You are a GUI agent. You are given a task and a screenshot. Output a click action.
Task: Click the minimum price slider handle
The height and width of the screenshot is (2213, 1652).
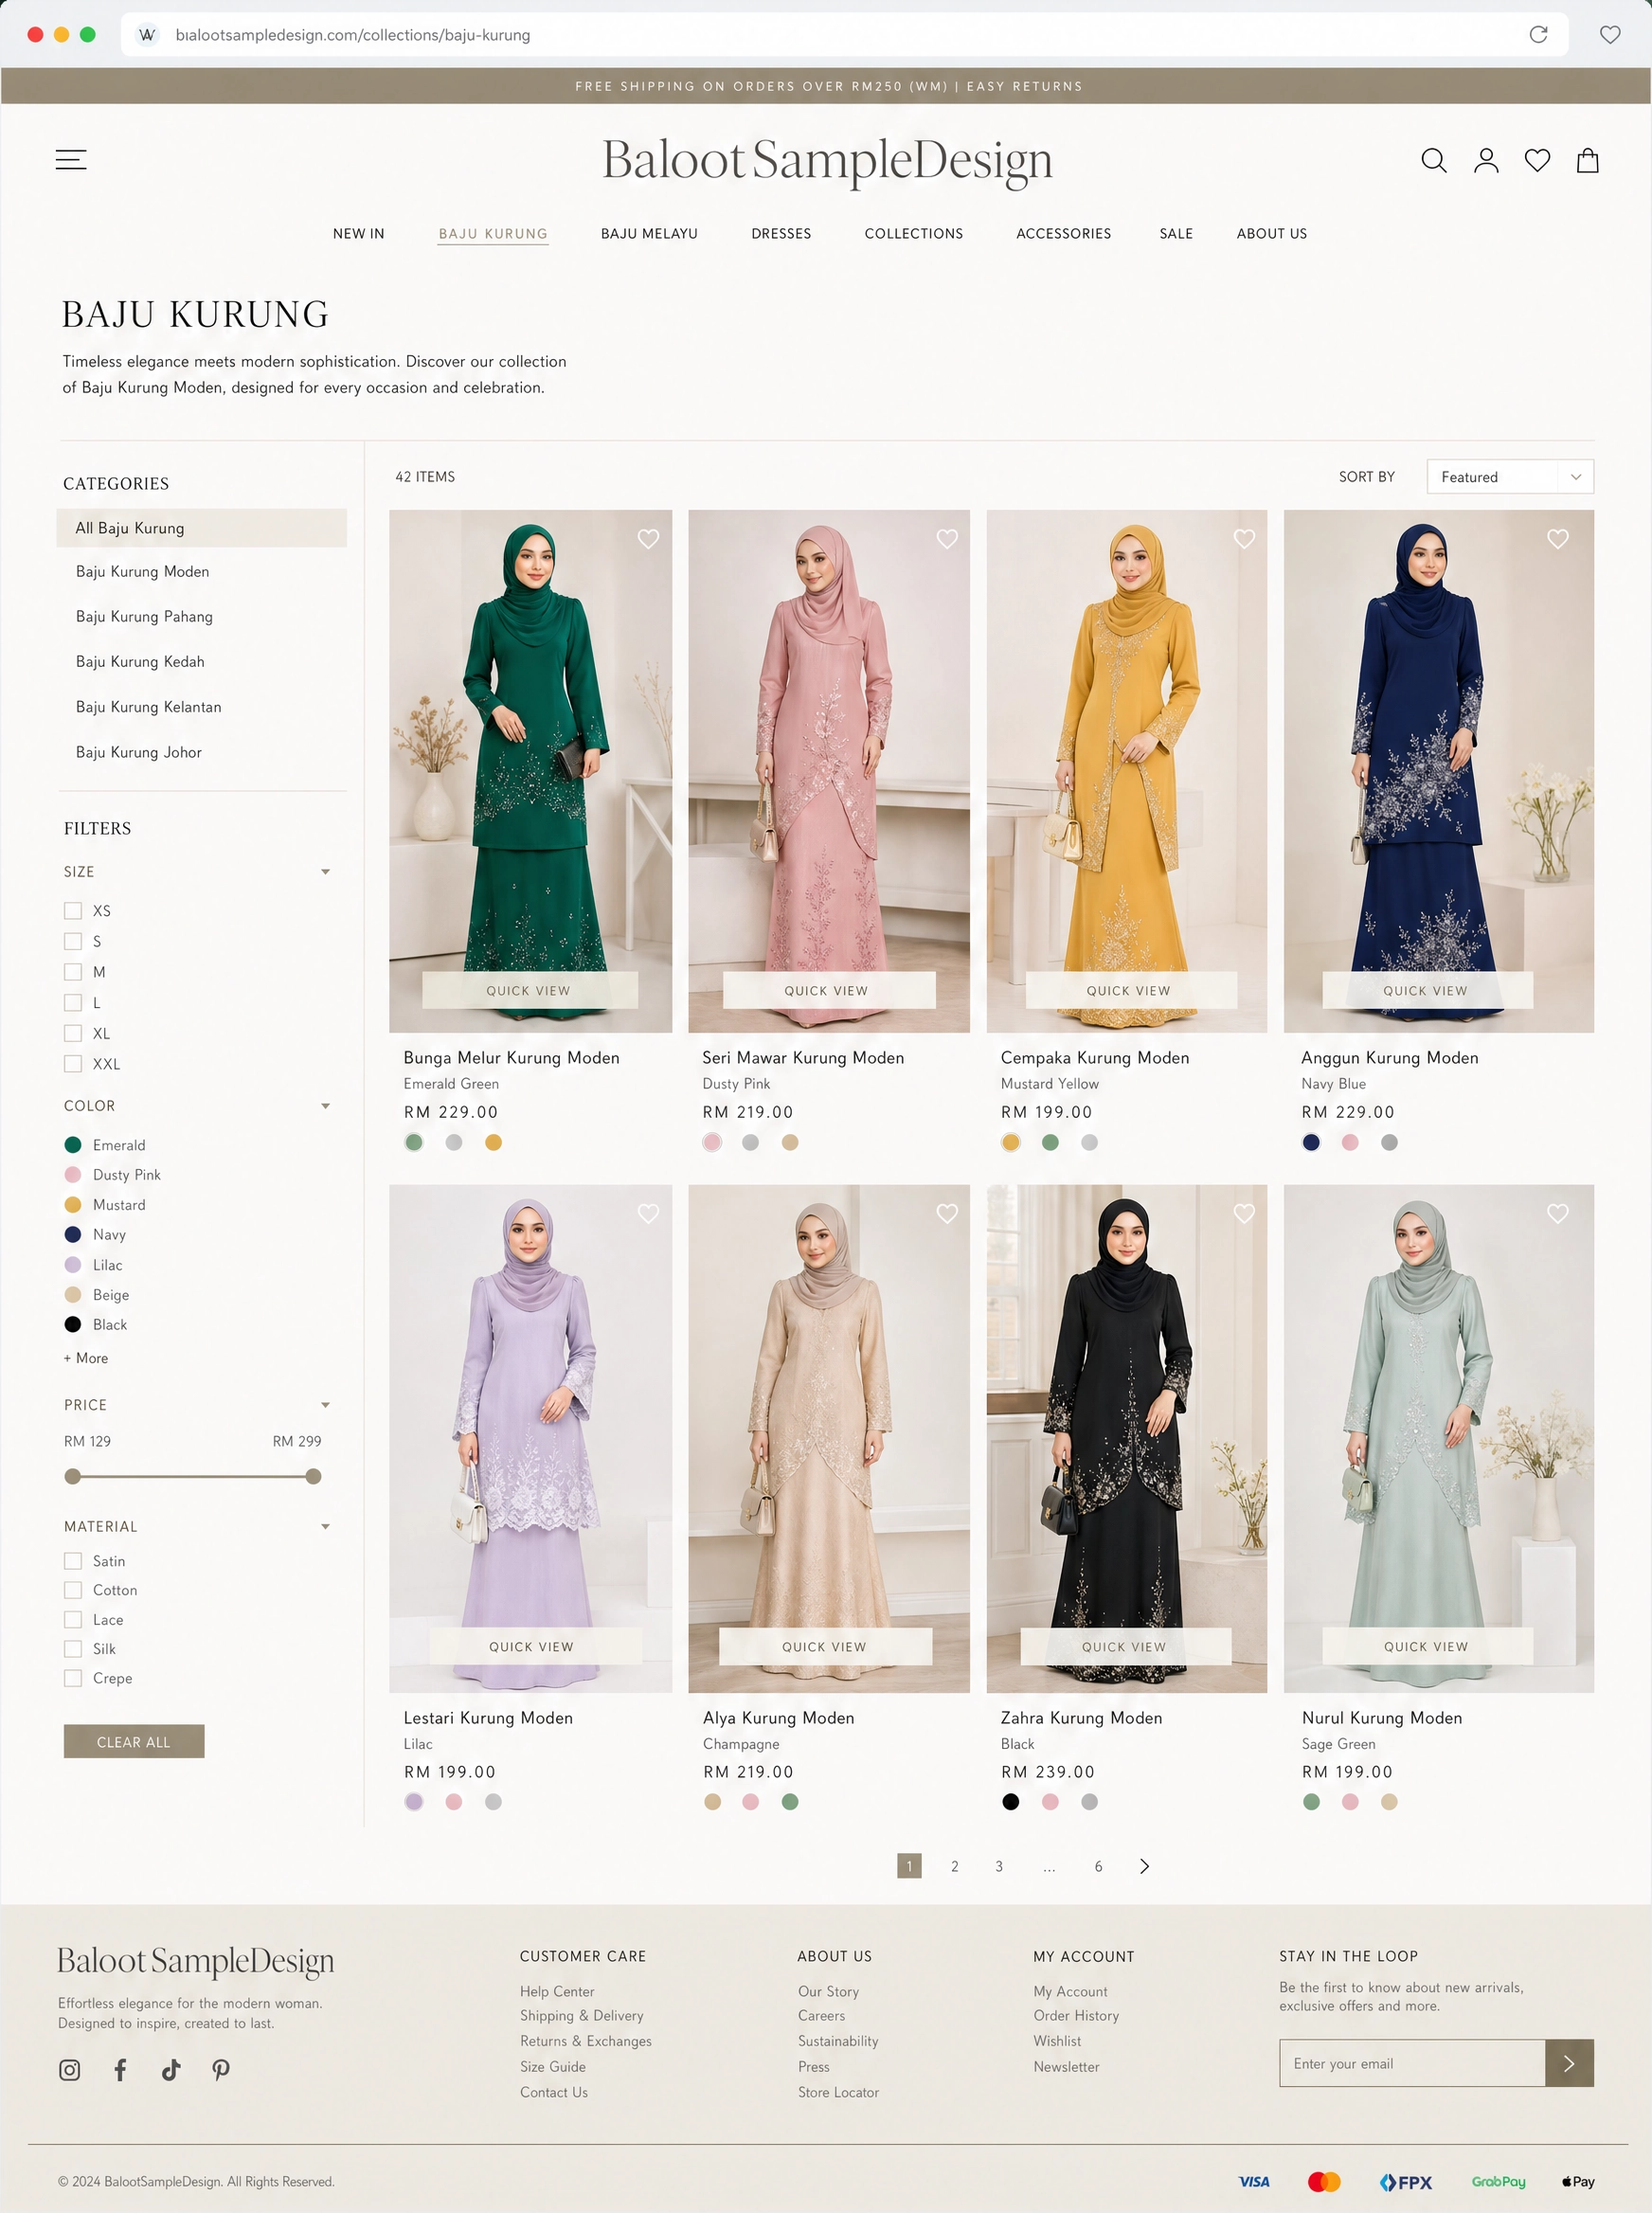point(73,1476)
